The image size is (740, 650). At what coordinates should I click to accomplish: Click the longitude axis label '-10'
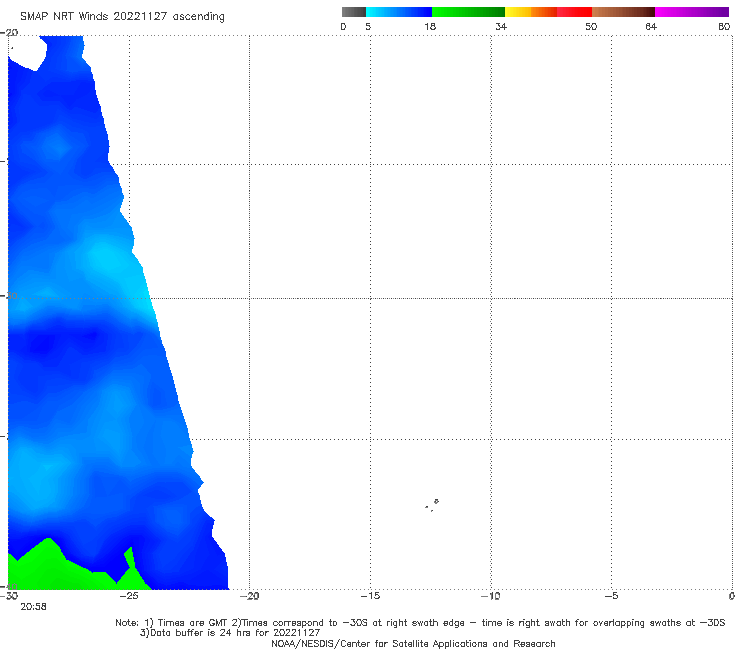coord(490,596)
